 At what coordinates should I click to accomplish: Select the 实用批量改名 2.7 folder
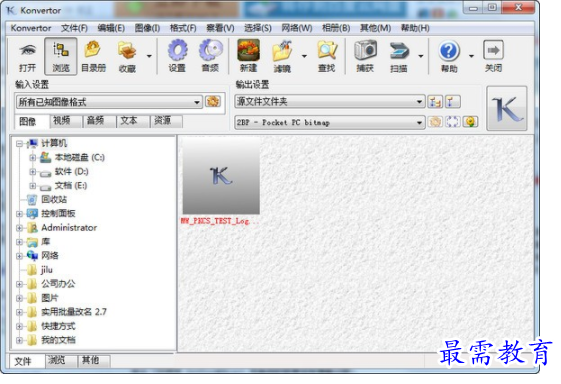pyautogui.click(x=74, y=312)
